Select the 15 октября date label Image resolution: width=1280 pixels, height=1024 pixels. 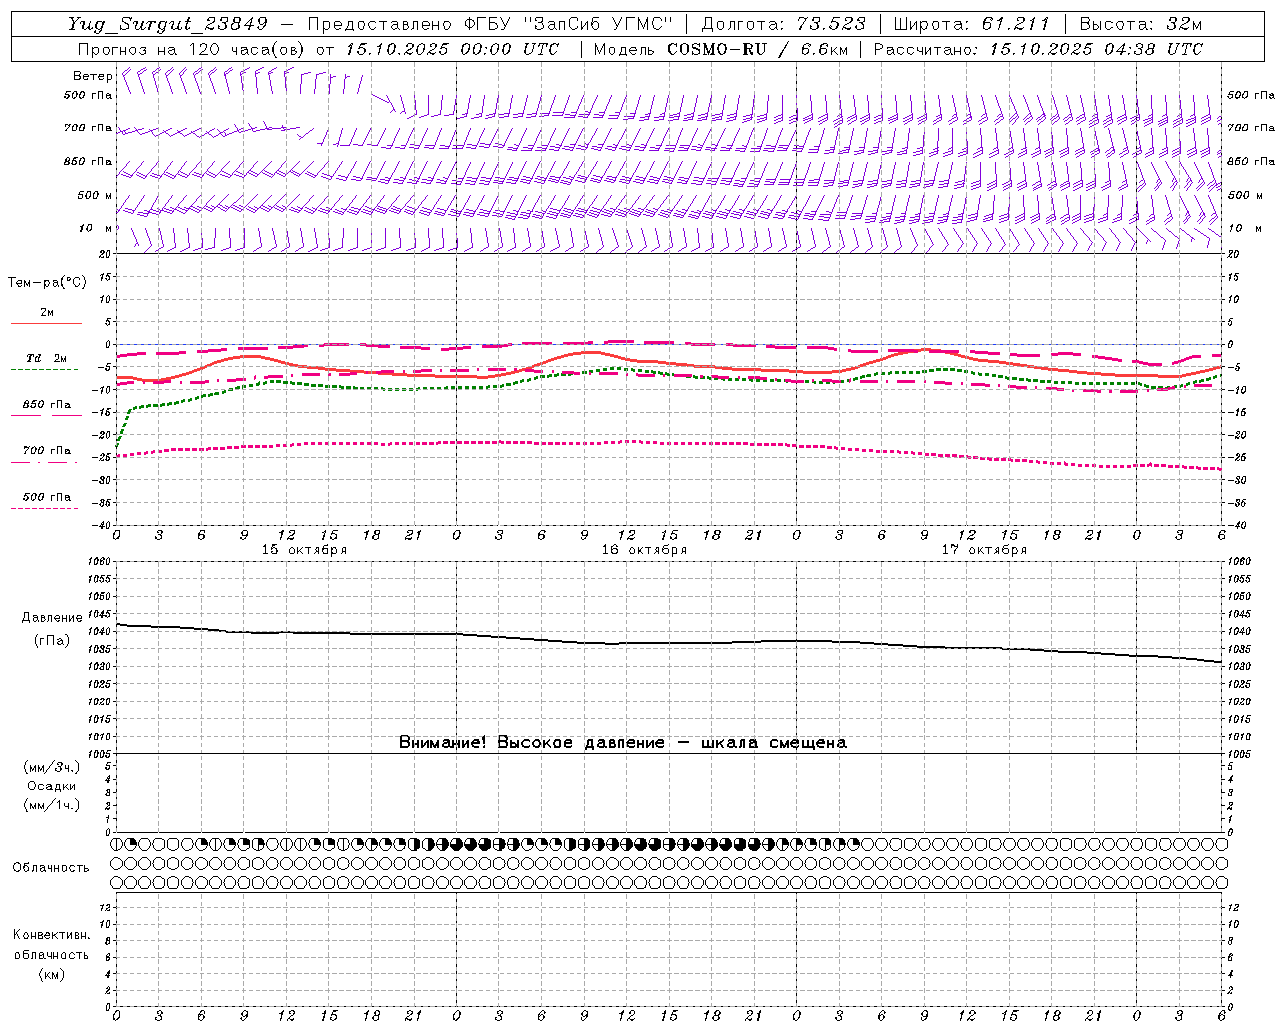pos(304,550)
